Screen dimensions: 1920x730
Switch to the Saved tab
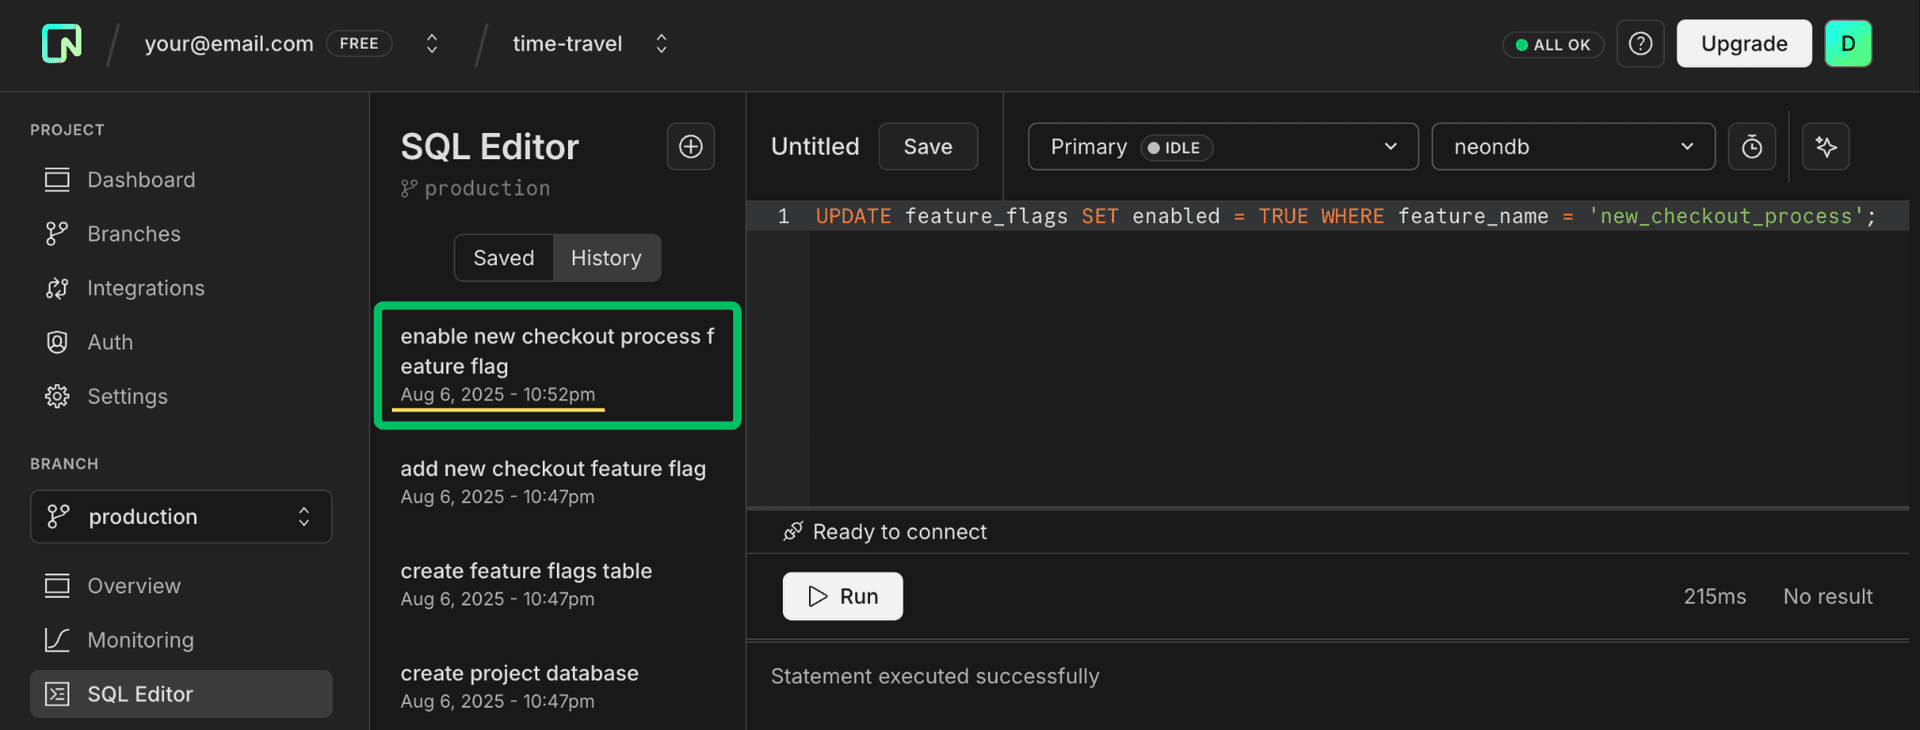point(504,258)
